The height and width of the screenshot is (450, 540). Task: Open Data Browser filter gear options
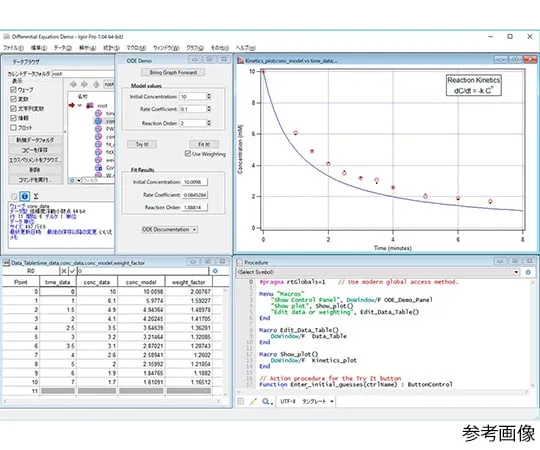coord(72,180)
